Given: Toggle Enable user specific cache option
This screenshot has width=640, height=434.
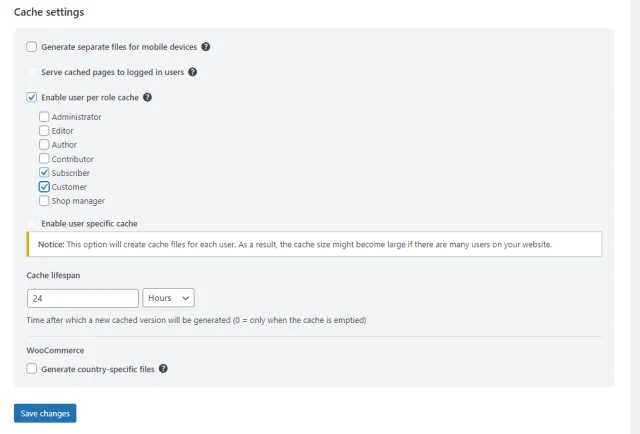Looking at the screenshot, I should (x=32, y=224).
